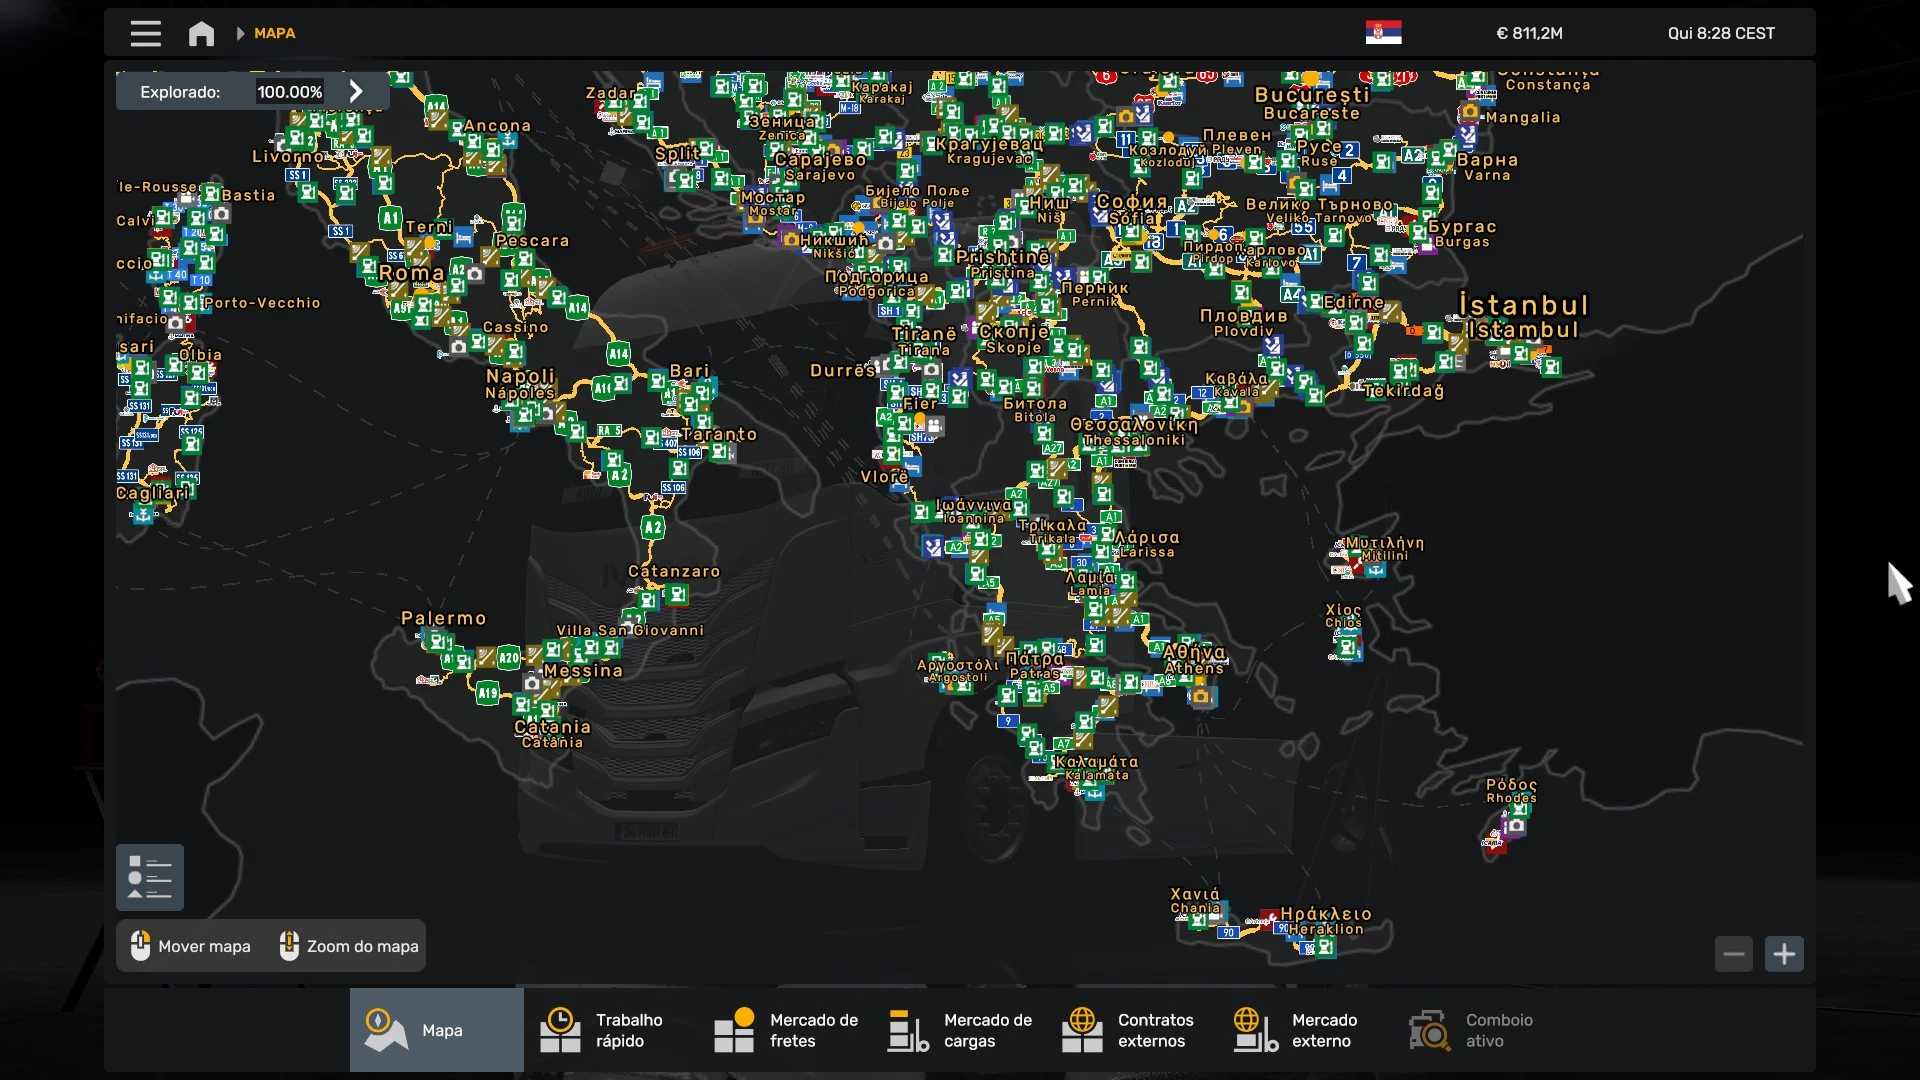Click the Mover mapa hint

click(x=191, y=946)
